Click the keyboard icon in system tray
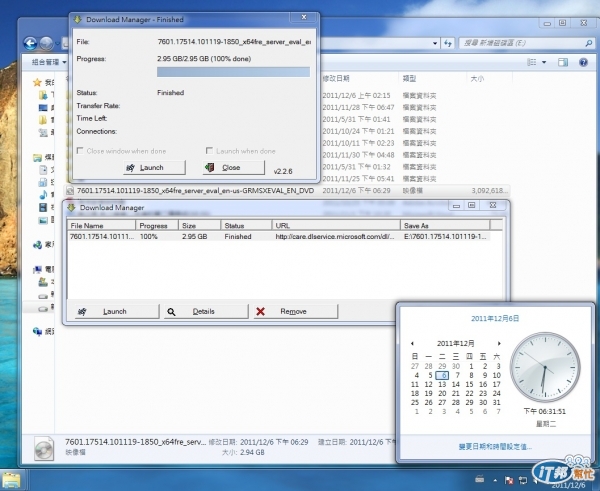Viewport: 600px width, 491px height. click(479, 479)
